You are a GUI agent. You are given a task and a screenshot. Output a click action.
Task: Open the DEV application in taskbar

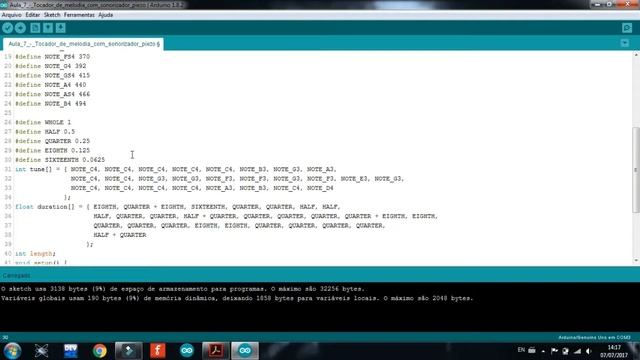point(71,351)
